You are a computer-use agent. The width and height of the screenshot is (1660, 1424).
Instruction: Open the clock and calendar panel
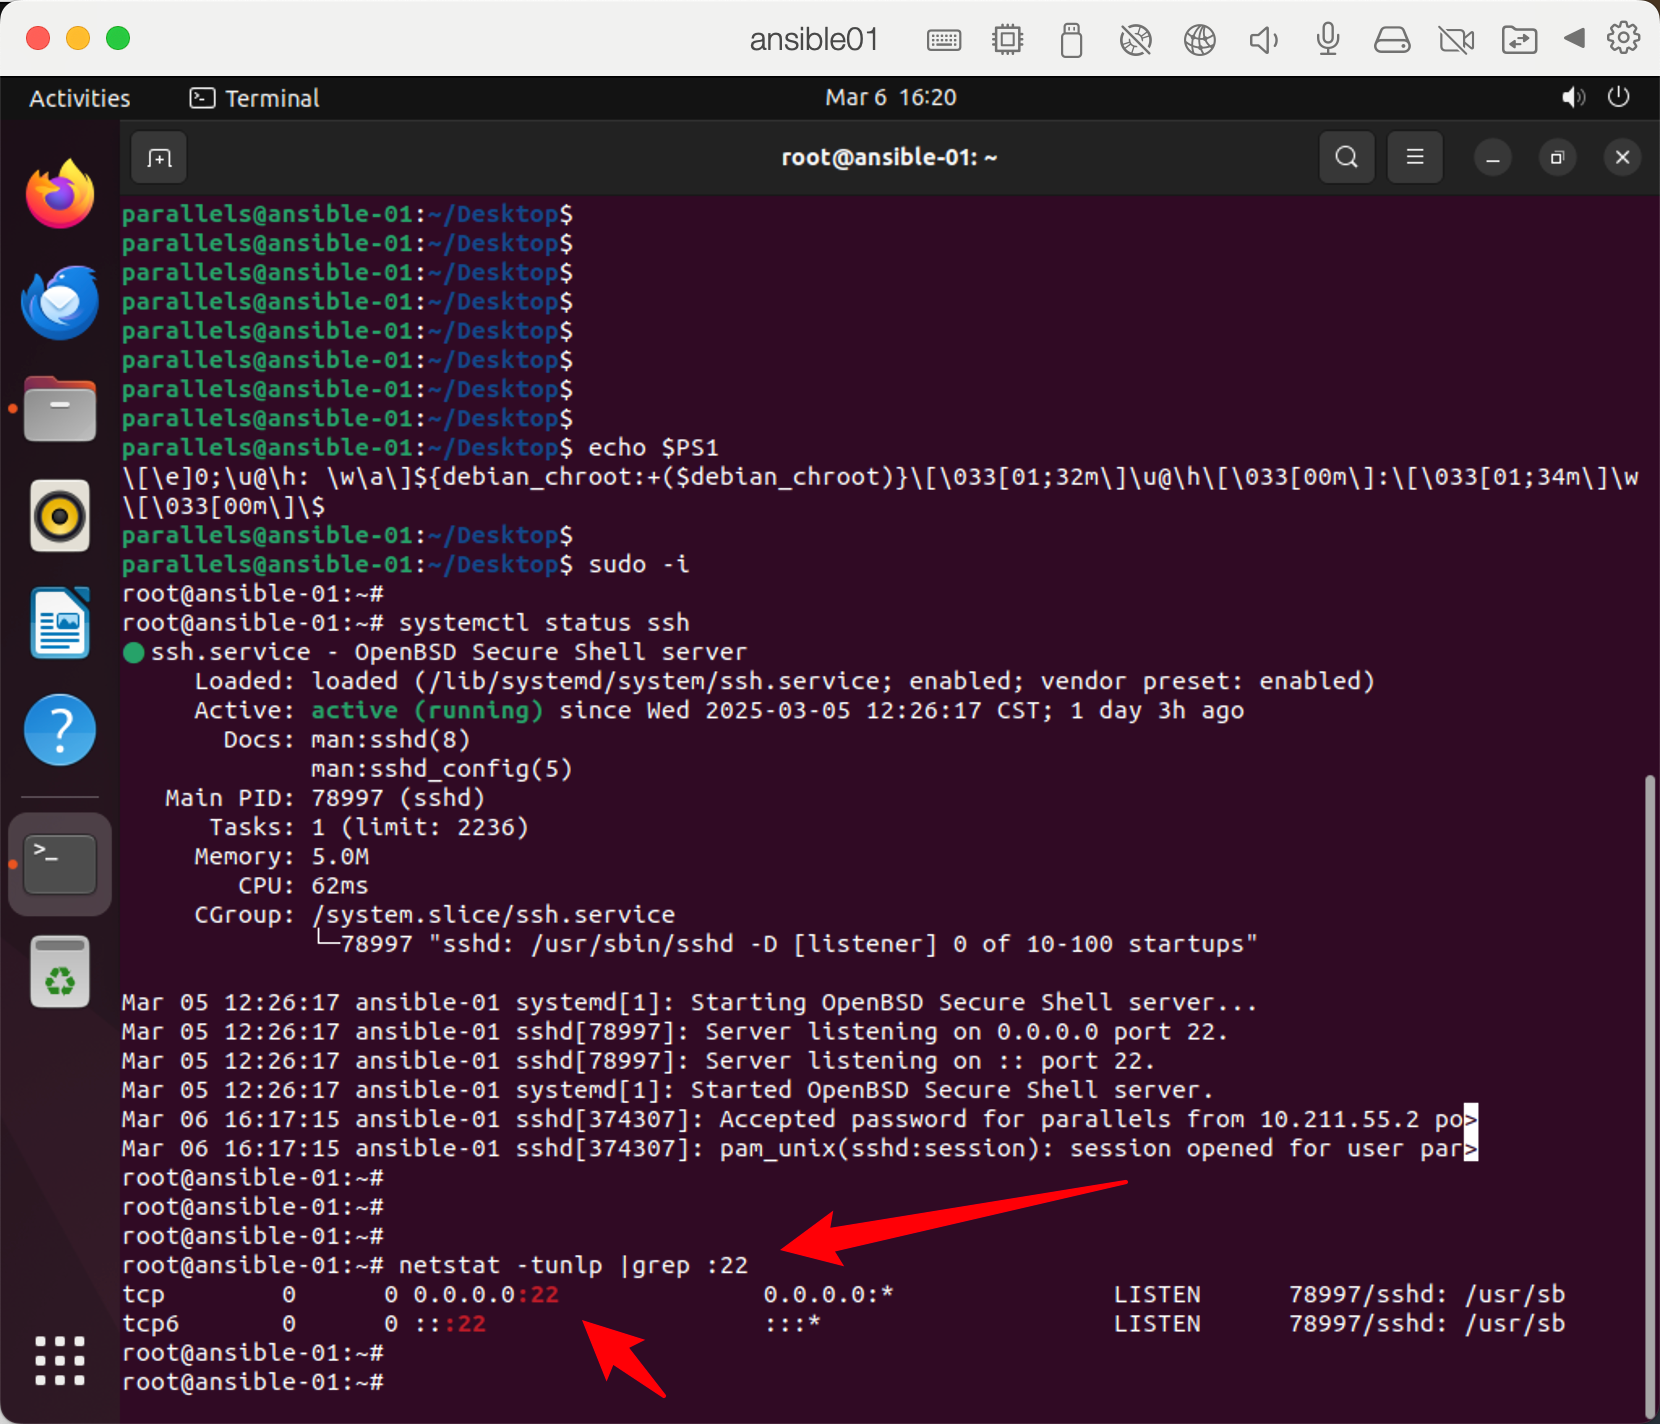point(890,98)
